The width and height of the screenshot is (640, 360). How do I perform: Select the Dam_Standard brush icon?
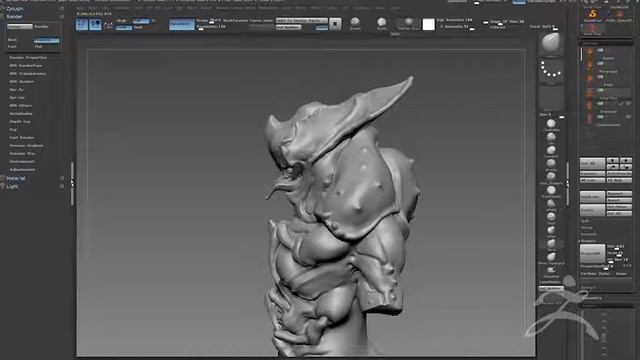coord(551,177)
